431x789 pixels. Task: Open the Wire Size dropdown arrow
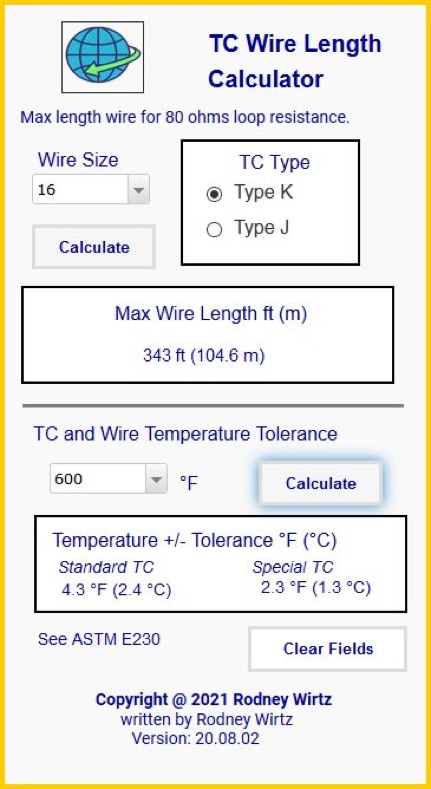click(x=139, y=190)
